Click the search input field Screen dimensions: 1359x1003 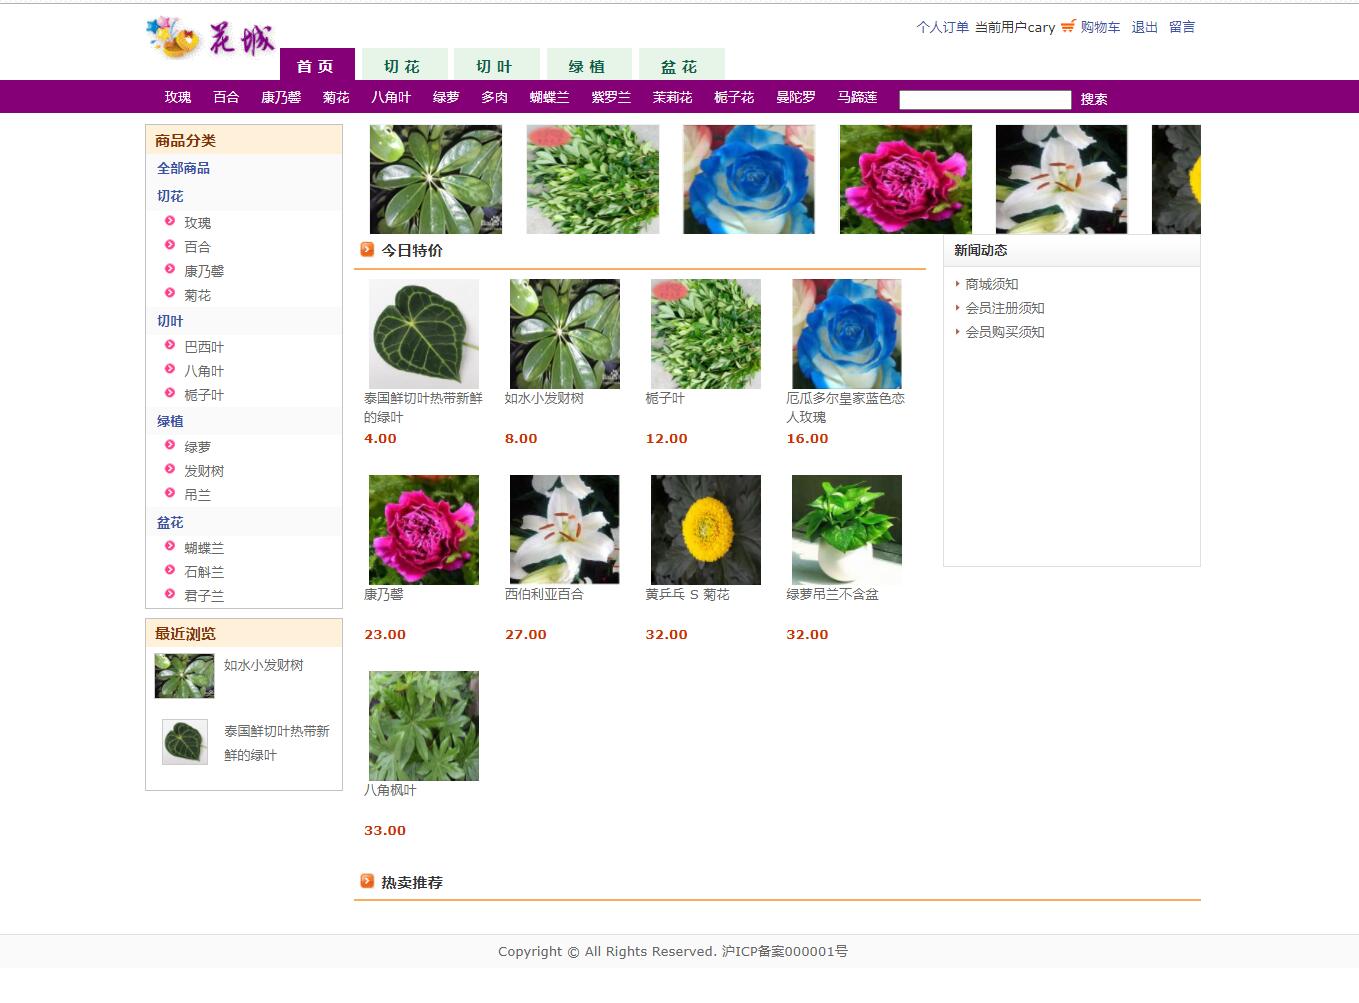(984, 99)
